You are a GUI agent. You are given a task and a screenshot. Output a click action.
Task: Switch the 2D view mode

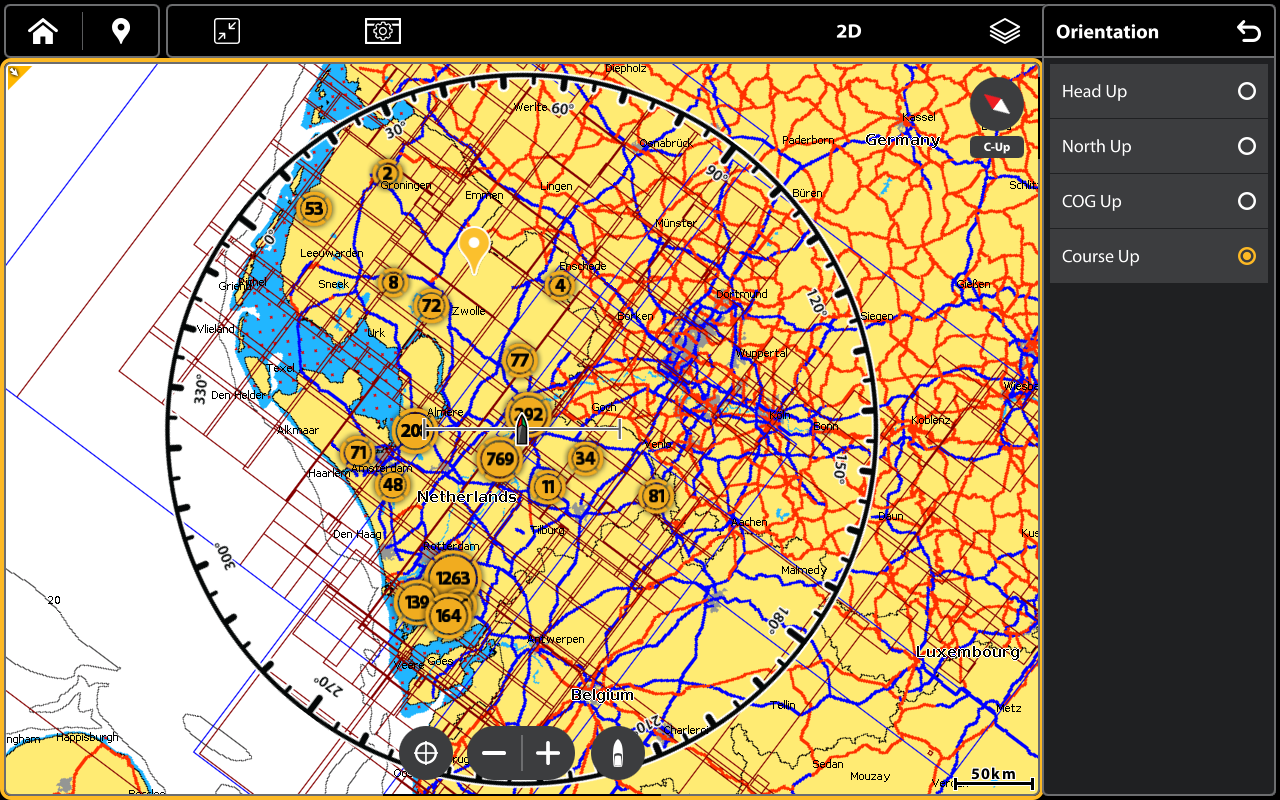click(x=848, y=32)
